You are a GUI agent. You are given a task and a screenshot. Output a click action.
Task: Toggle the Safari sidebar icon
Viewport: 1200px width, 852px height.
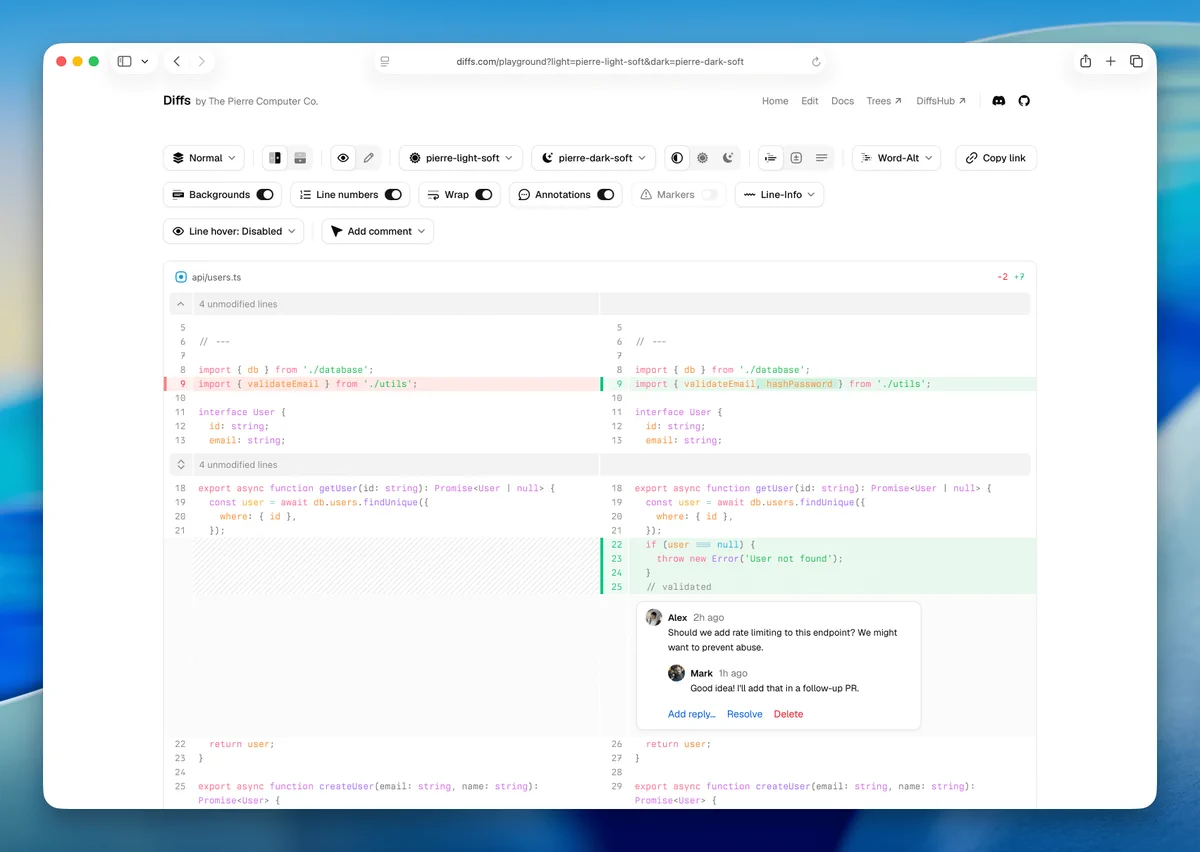(x=124, y=61)
